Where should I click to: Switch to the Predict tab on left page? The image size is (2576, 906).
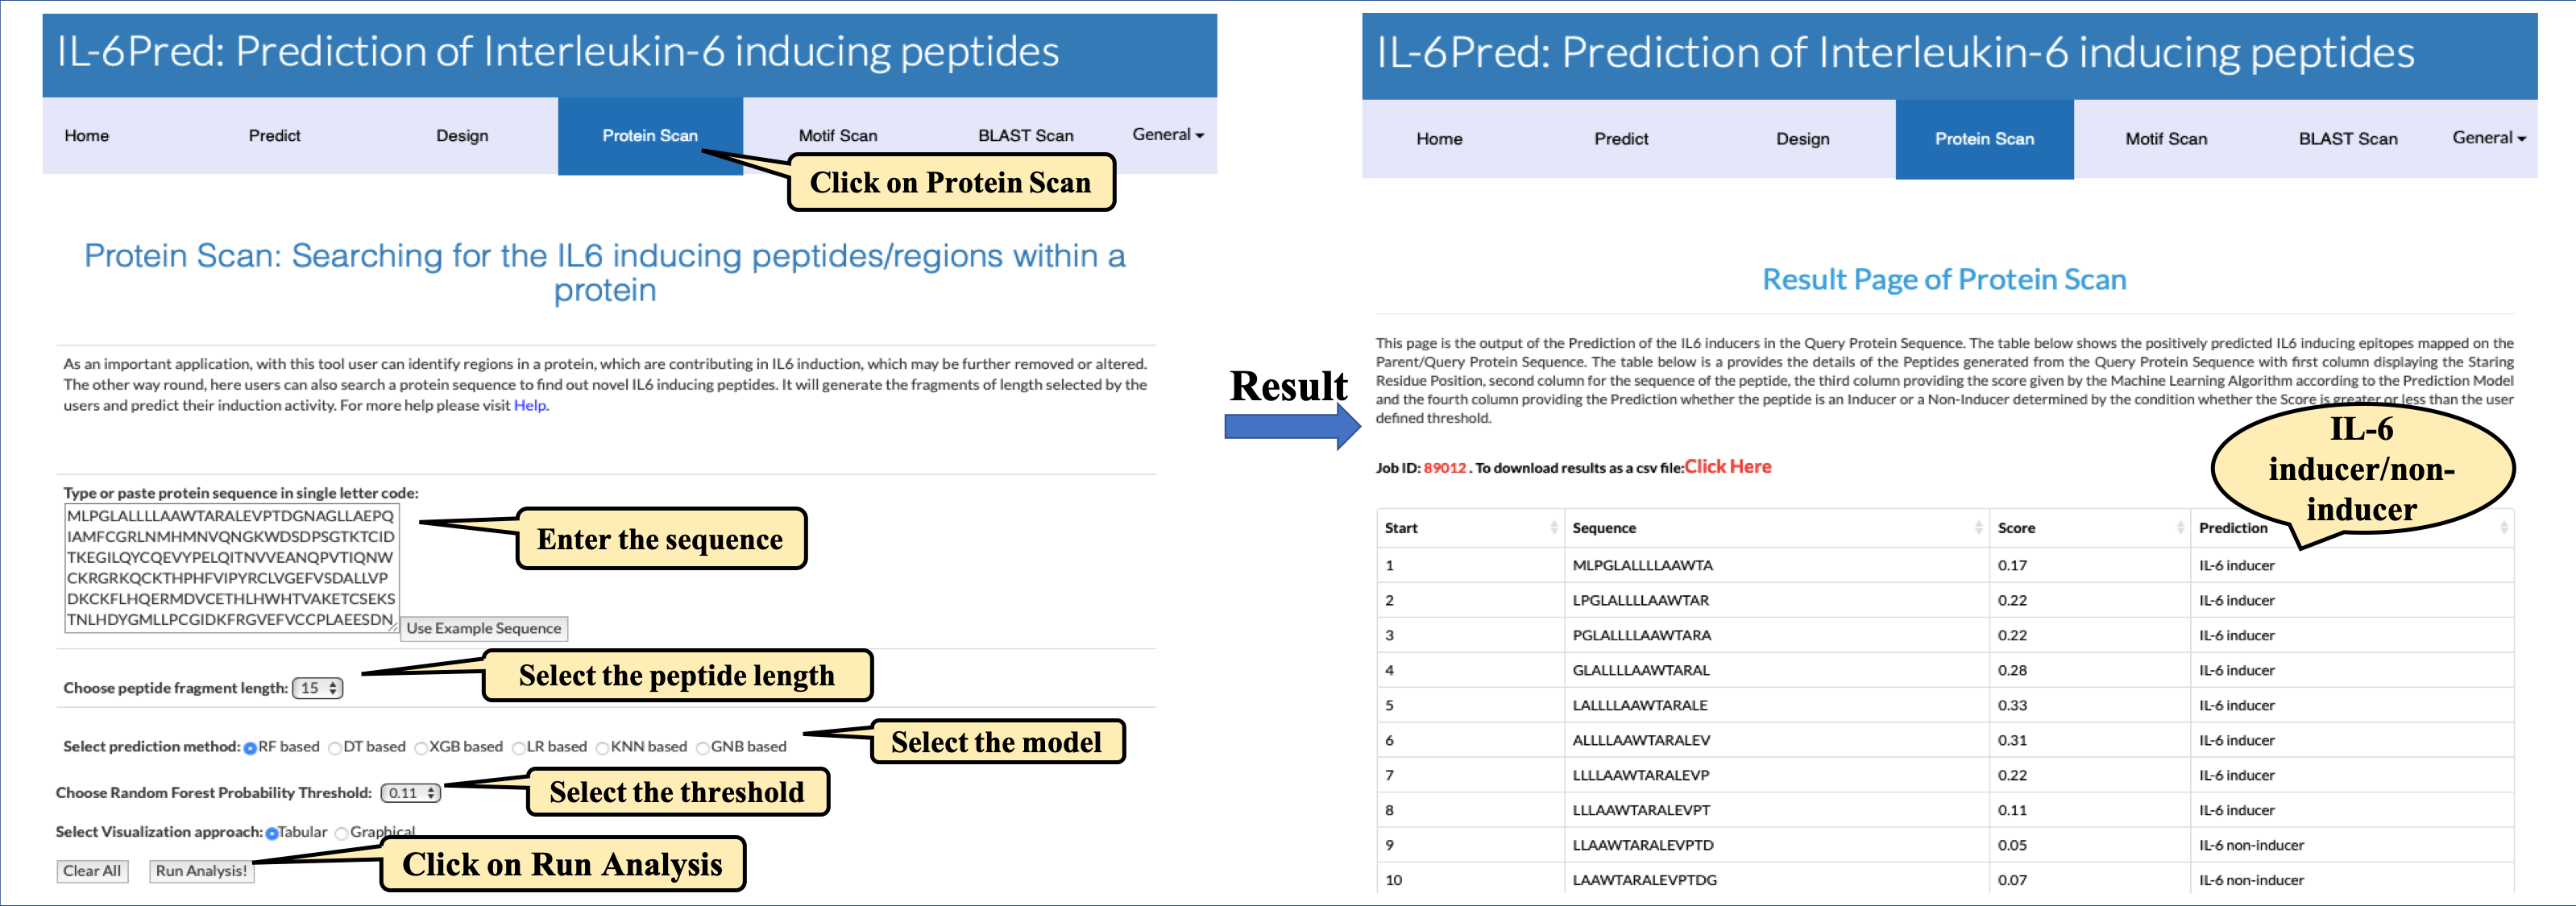[x=274, y=136]
